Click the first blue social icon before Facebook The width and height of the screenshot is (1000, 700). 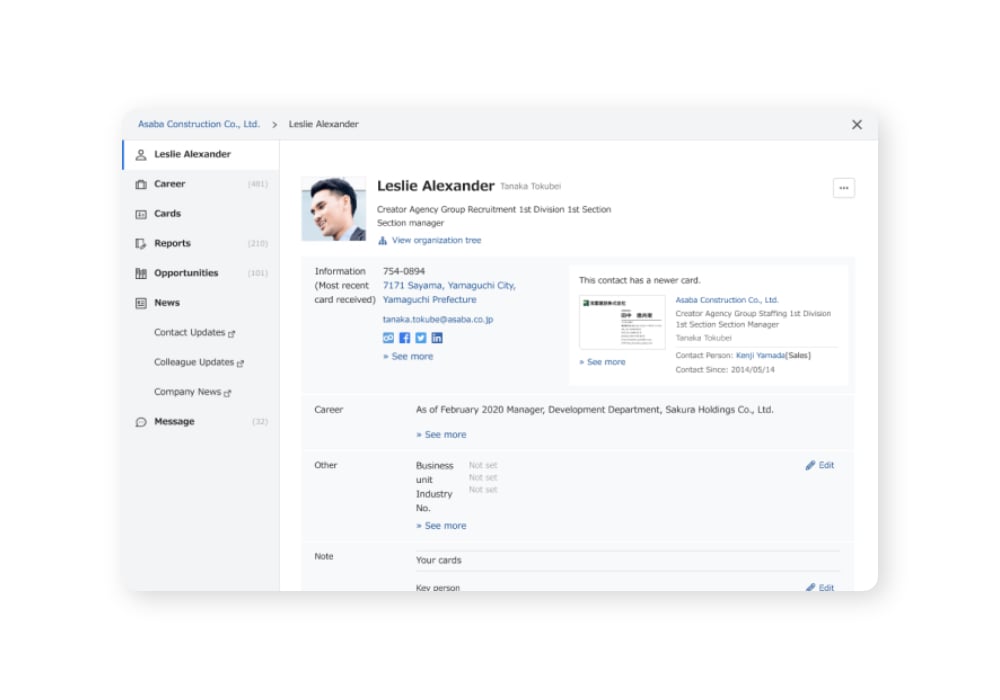[388, 338]
